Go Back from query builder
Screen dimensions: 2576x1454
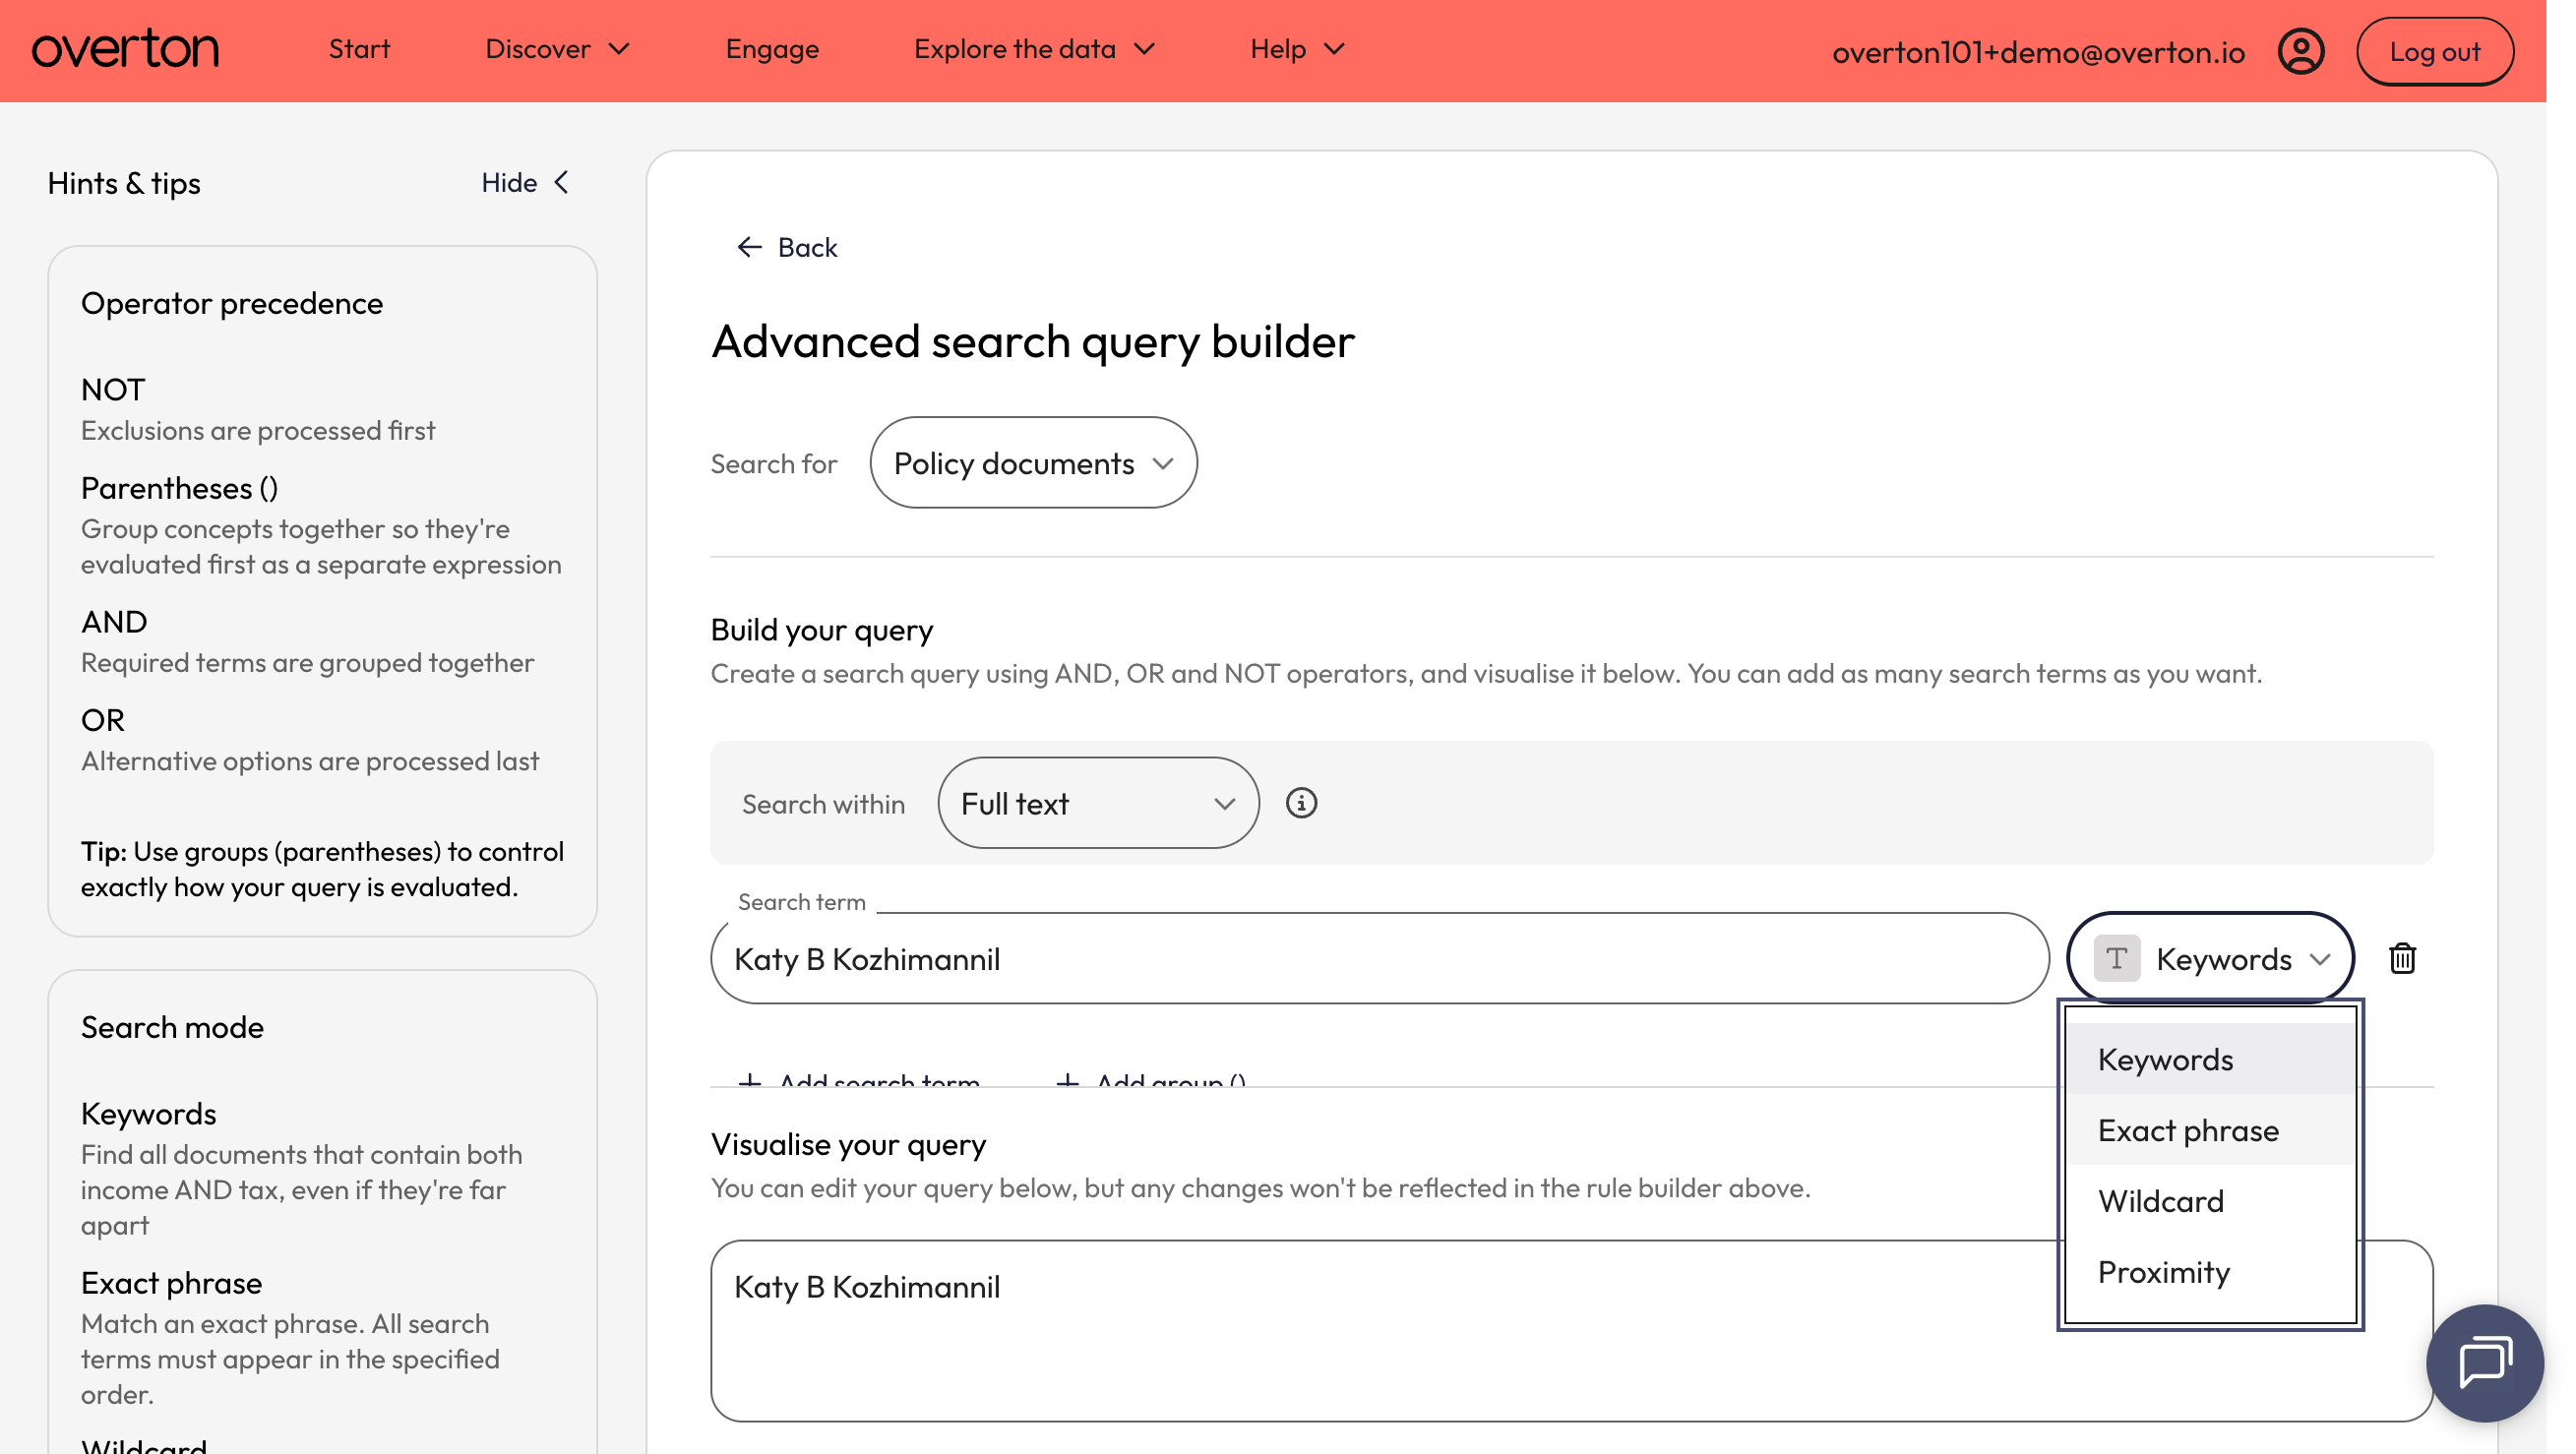786,247
